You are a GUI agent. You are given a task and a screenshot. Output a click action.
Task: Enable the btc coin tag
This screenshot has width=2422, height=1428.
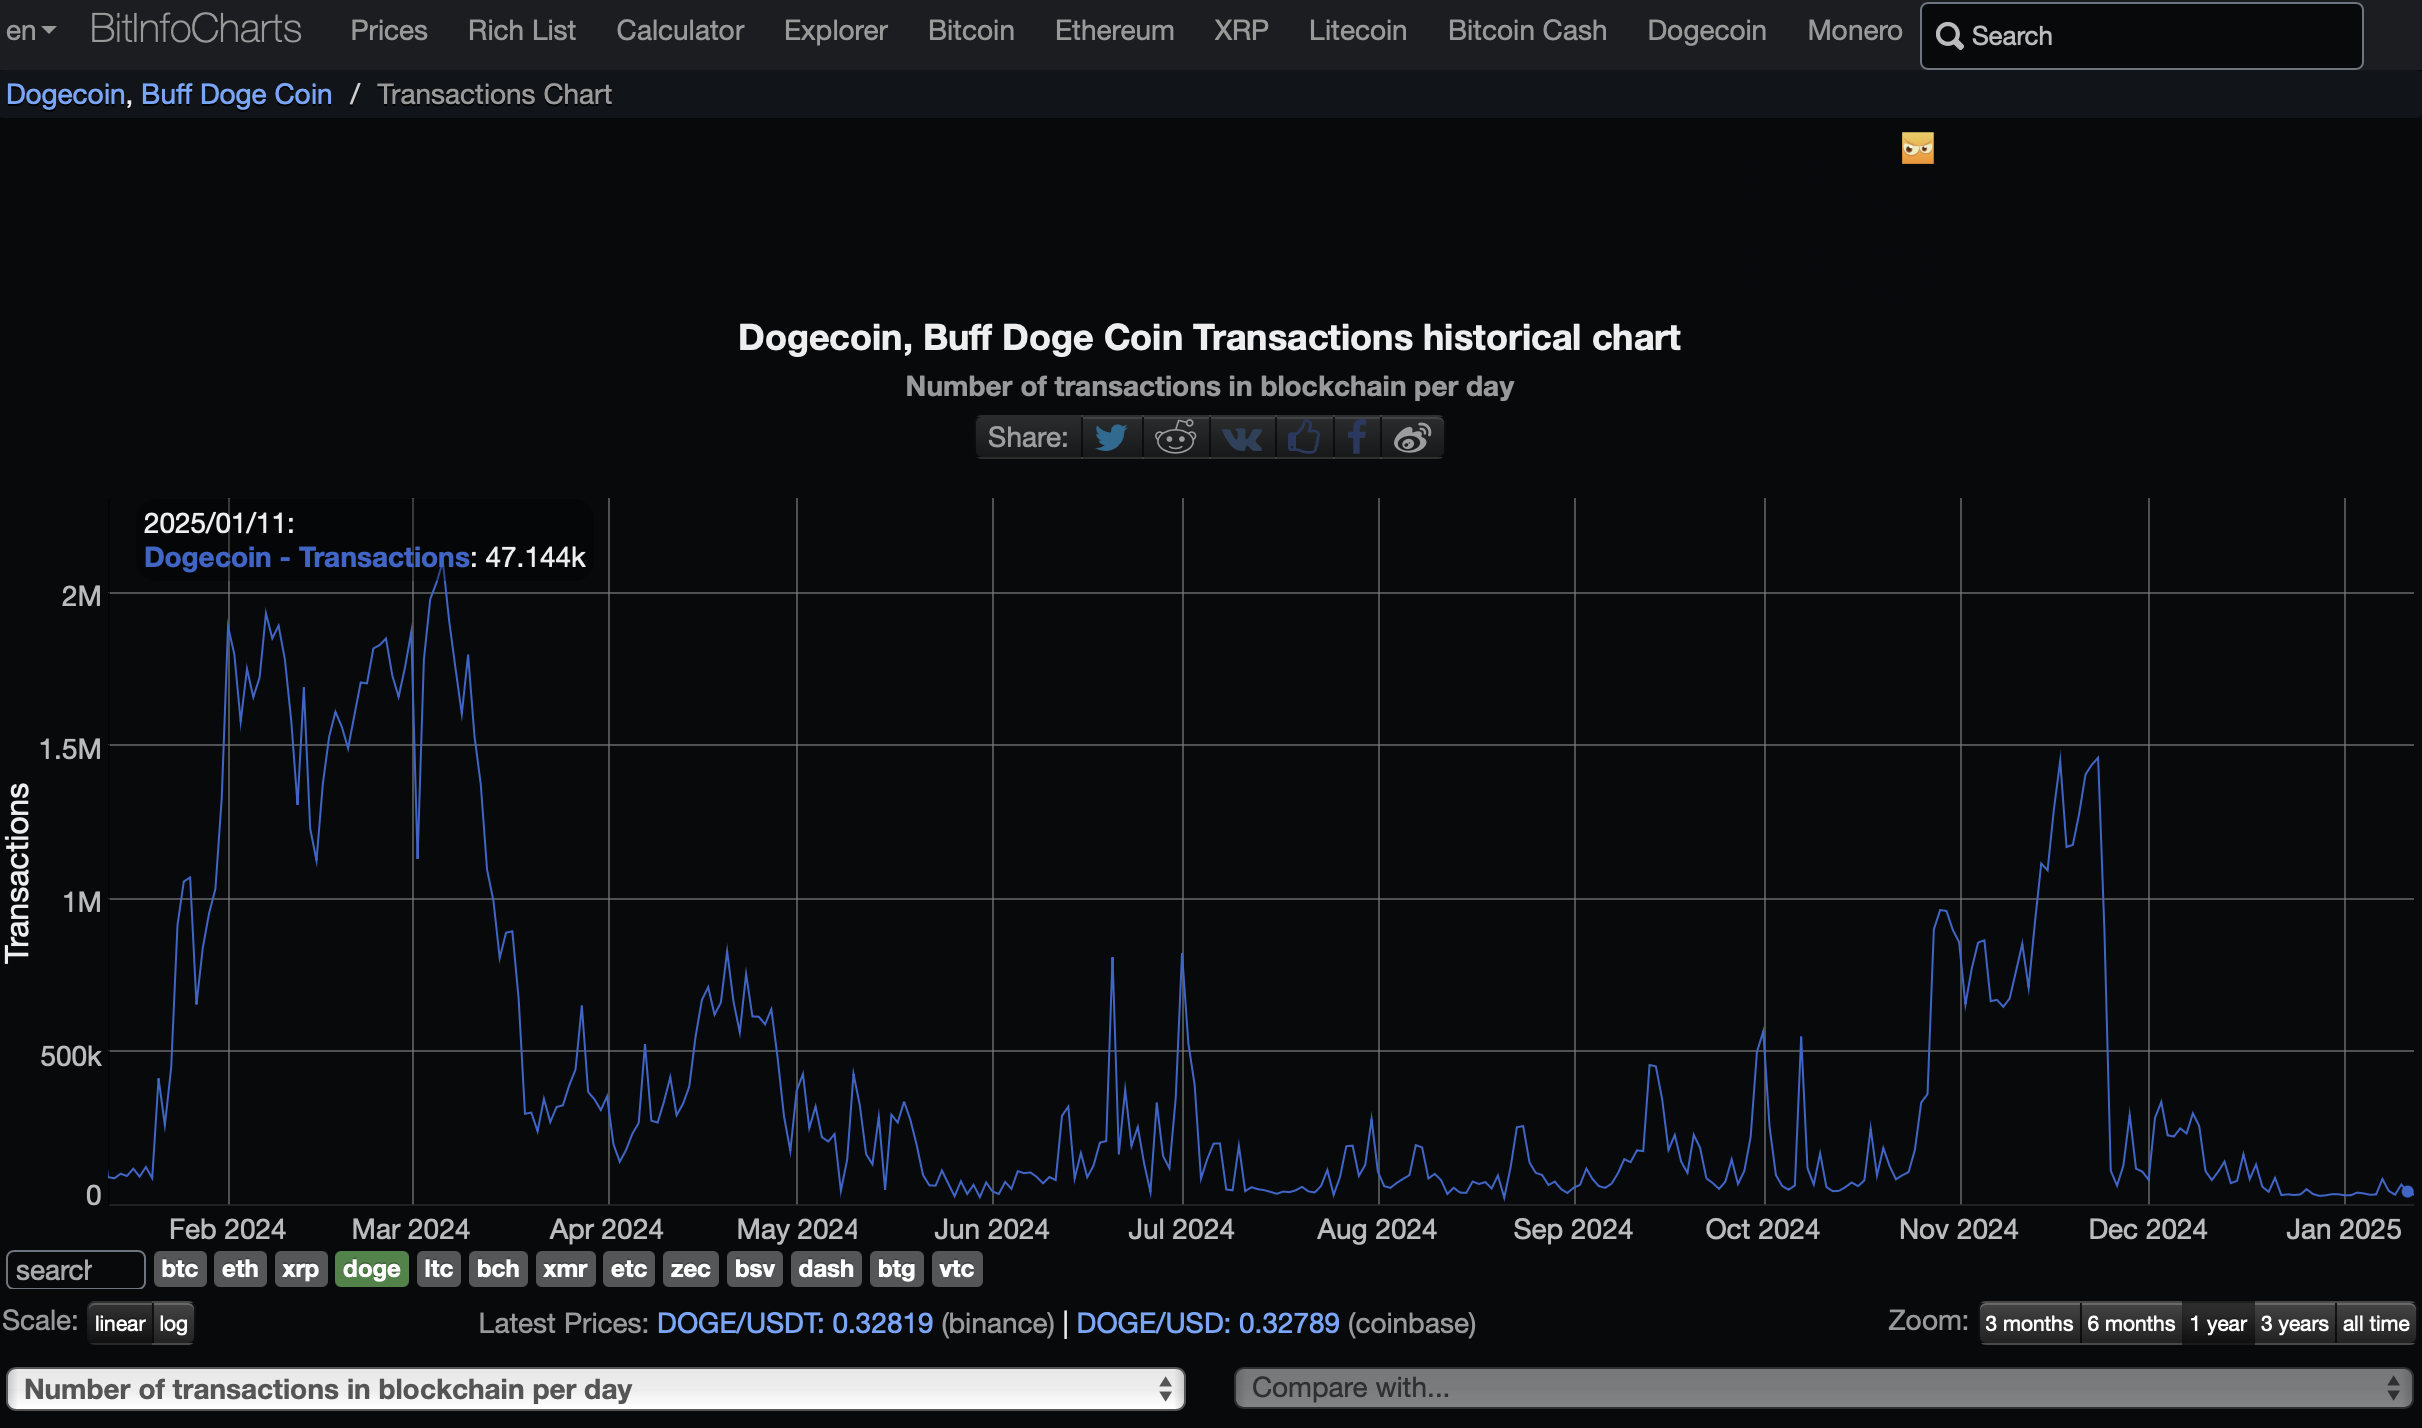tap(179, 1269)
